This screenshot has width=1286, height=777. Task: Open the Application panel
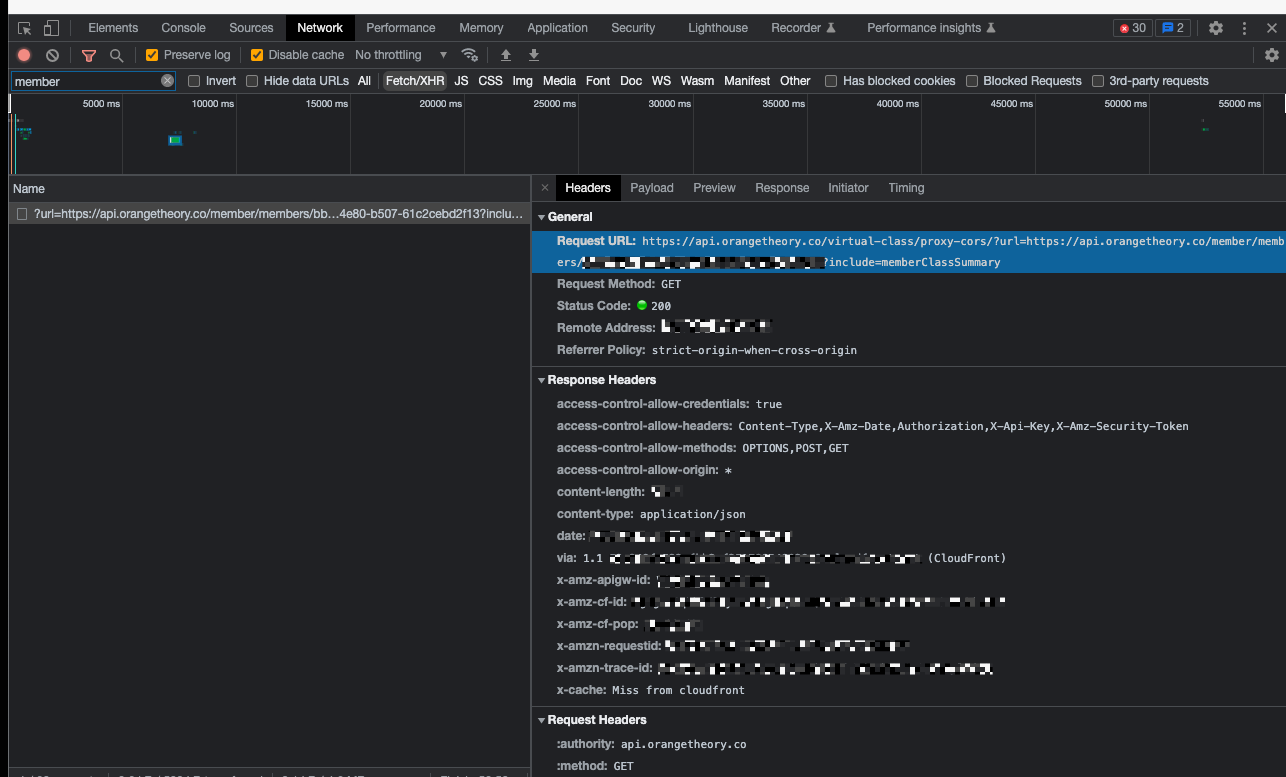point(558,28)
